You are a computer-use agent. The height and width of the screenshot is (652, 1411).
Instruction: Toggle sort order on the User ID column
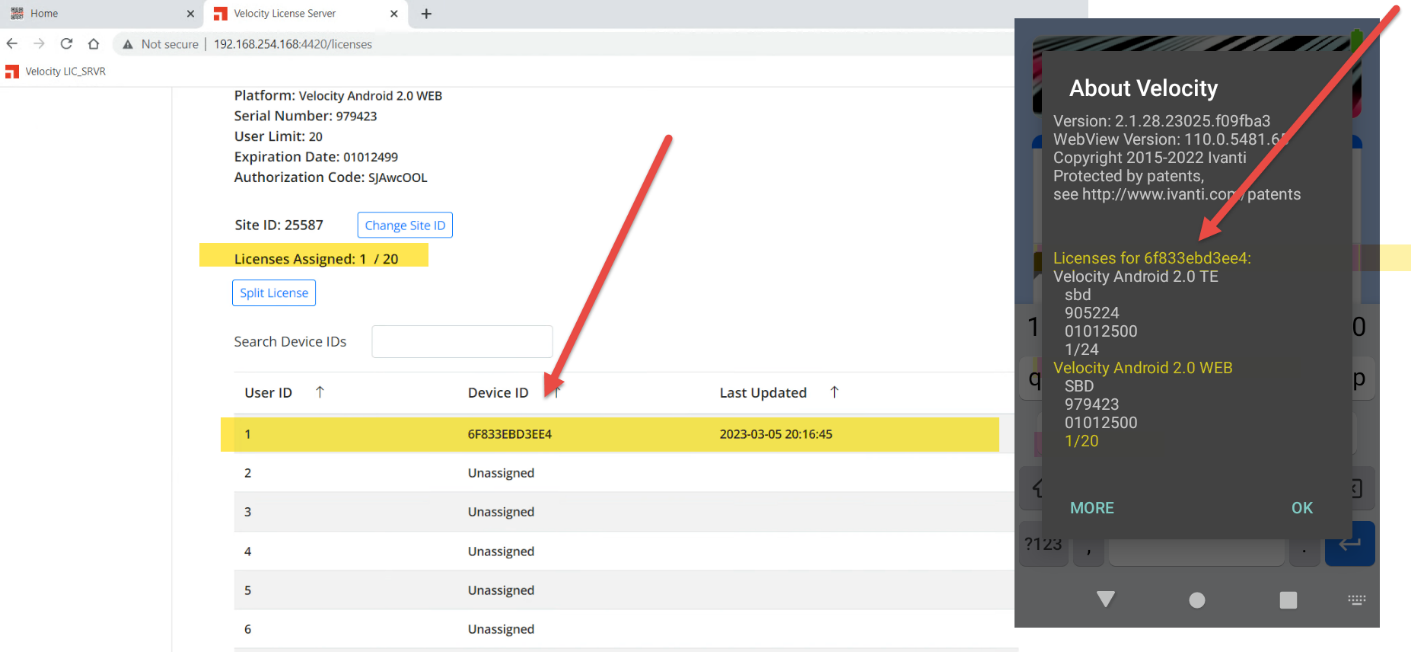[319, 392]
